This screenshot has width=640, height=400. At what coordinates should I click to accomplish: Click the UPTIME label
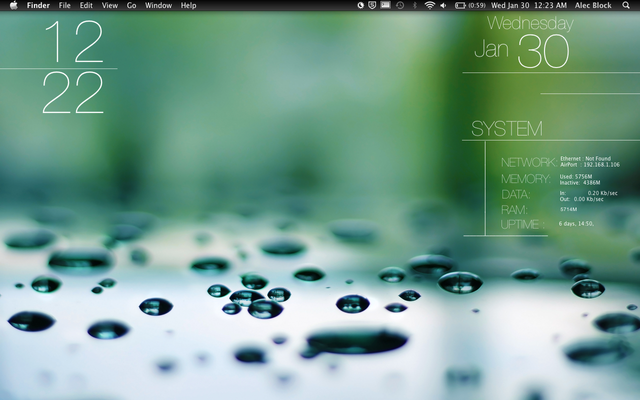tap(522, 224)
